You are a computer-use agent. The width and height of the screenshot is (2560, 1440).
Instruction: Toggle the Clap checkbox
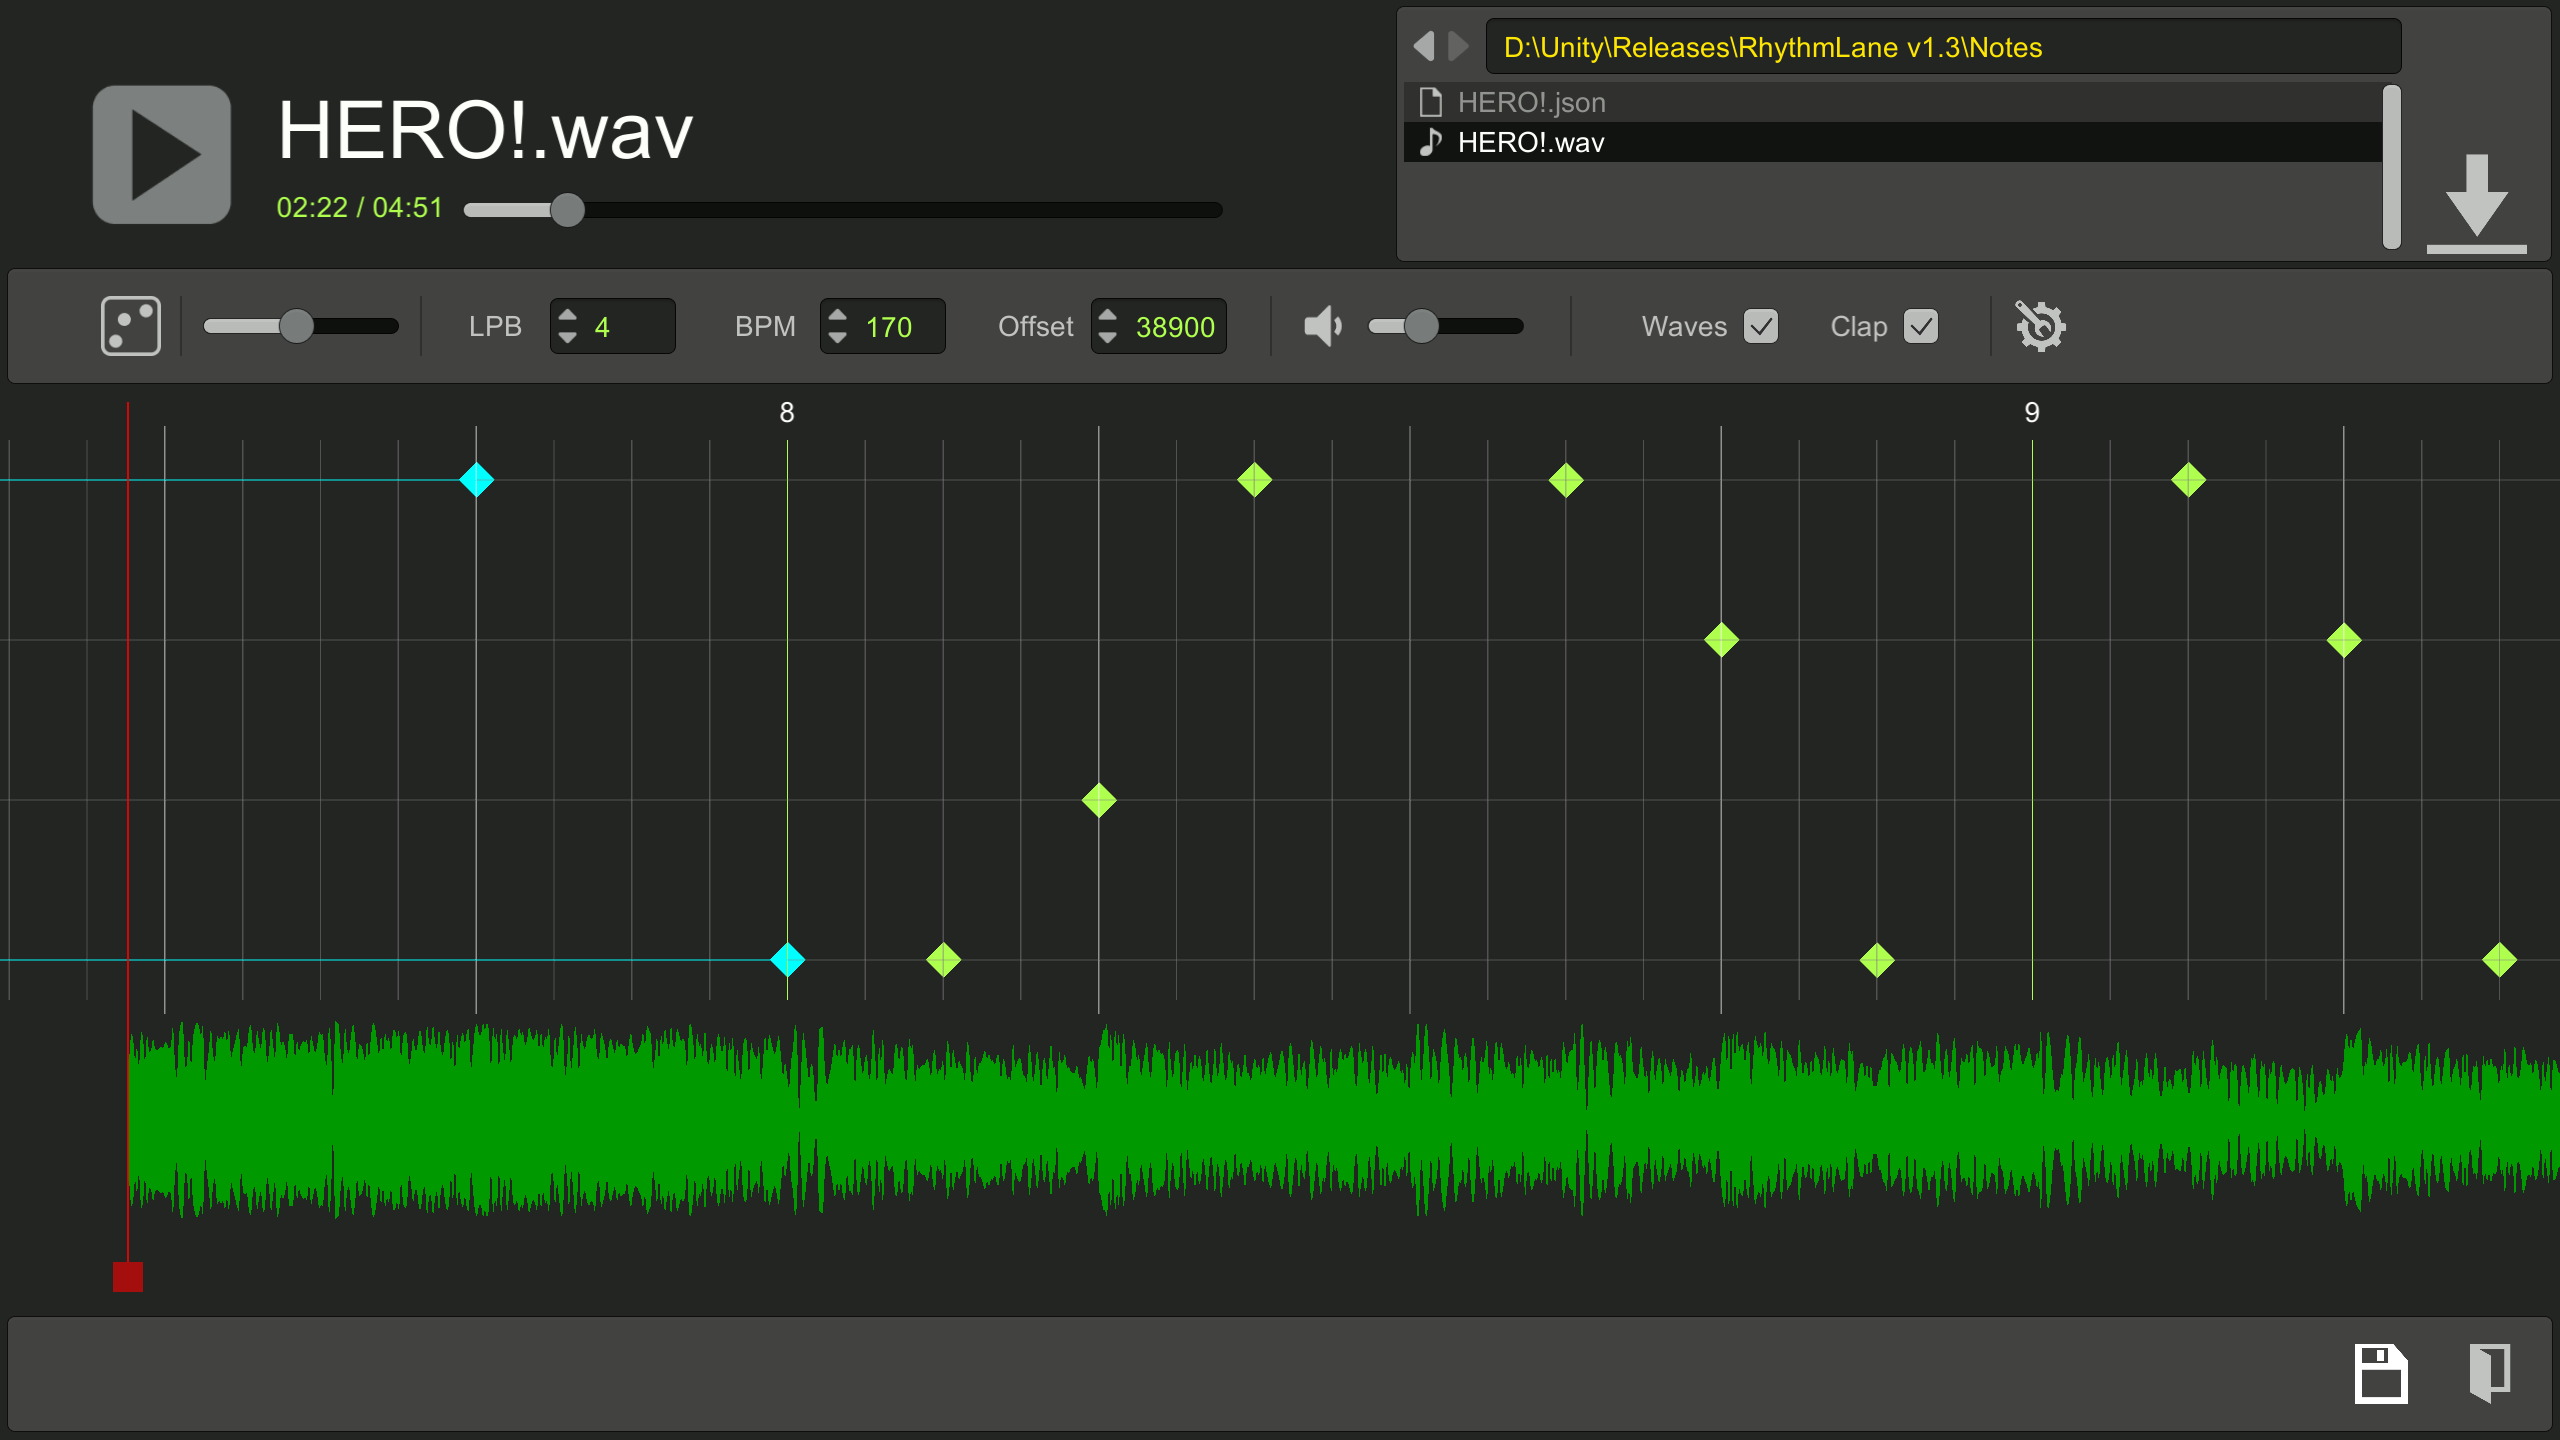[1920, 326]
